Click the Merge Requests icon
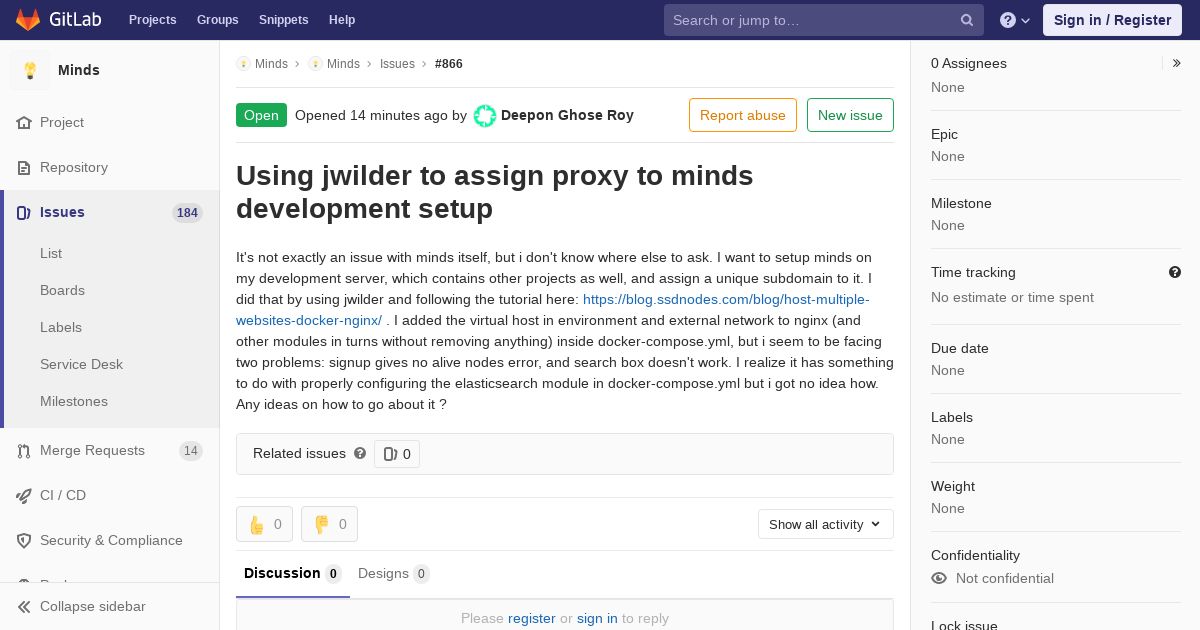The height and width of the screenshot is (630, 1200). click(x=24, y=450)
